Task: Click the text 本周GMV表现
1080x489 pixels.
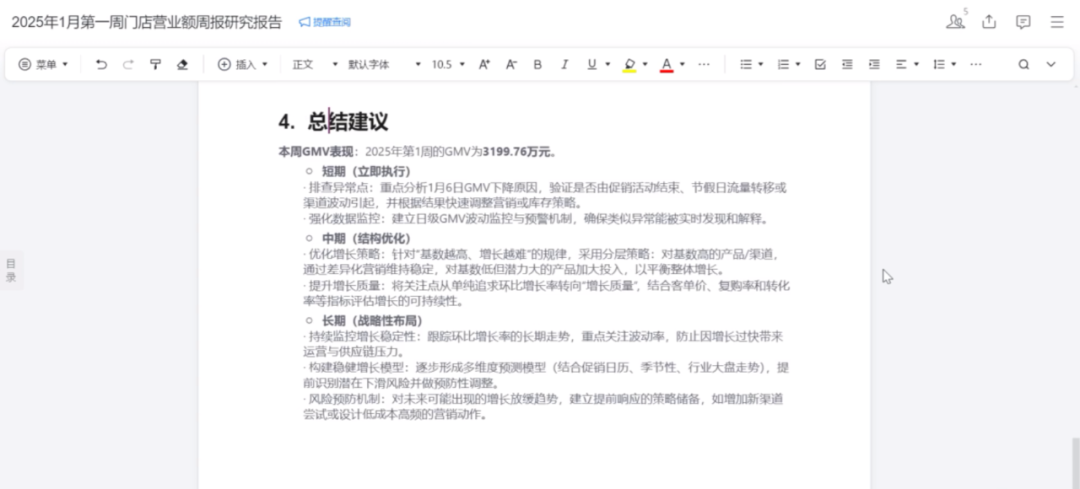Action: (315, 152)
